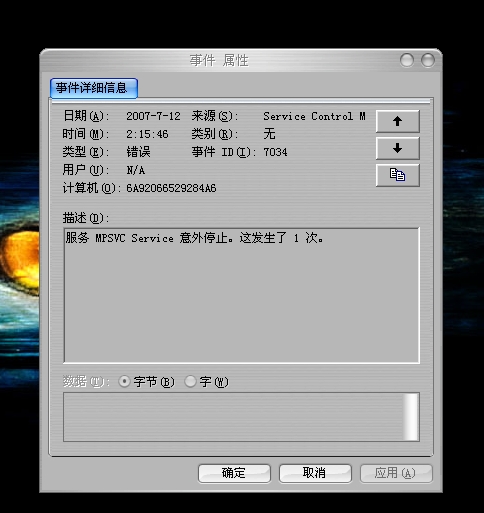Image resolution: width=484 pixels, height=513 pixels.
Task: Click the event ID value 7034
Action: [x=275, y=152]
